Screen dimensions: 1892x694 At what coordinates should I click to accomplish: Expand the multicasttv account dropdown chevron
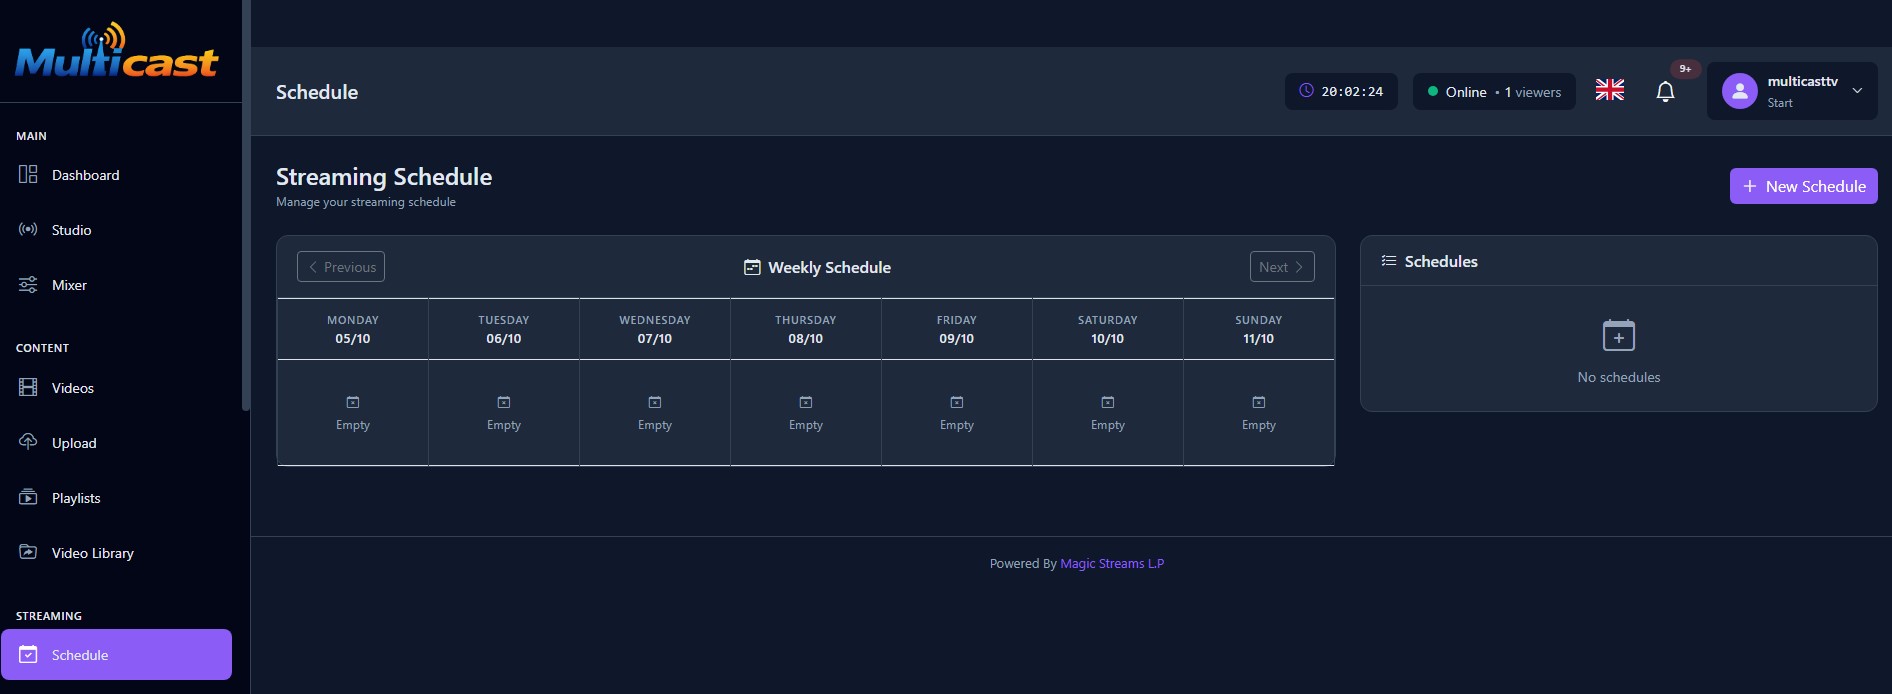[1857, 91]
